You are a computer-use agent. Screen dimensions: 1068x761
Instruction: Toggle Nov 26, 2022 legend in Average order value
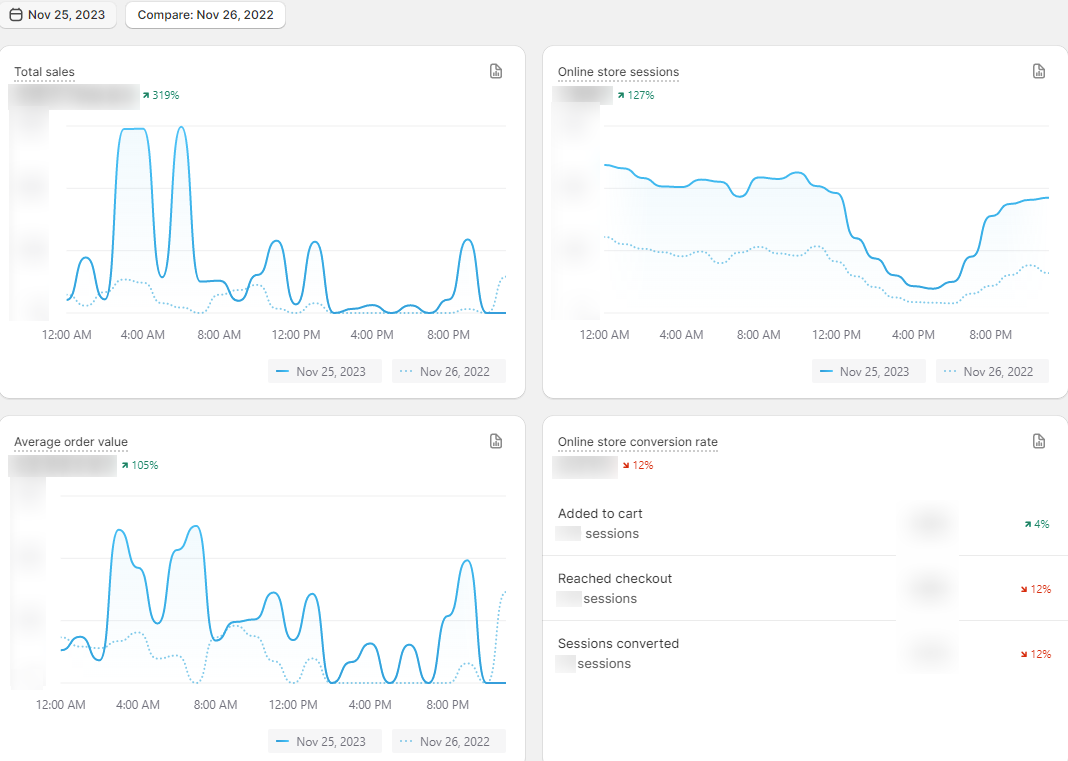point(448,741)
